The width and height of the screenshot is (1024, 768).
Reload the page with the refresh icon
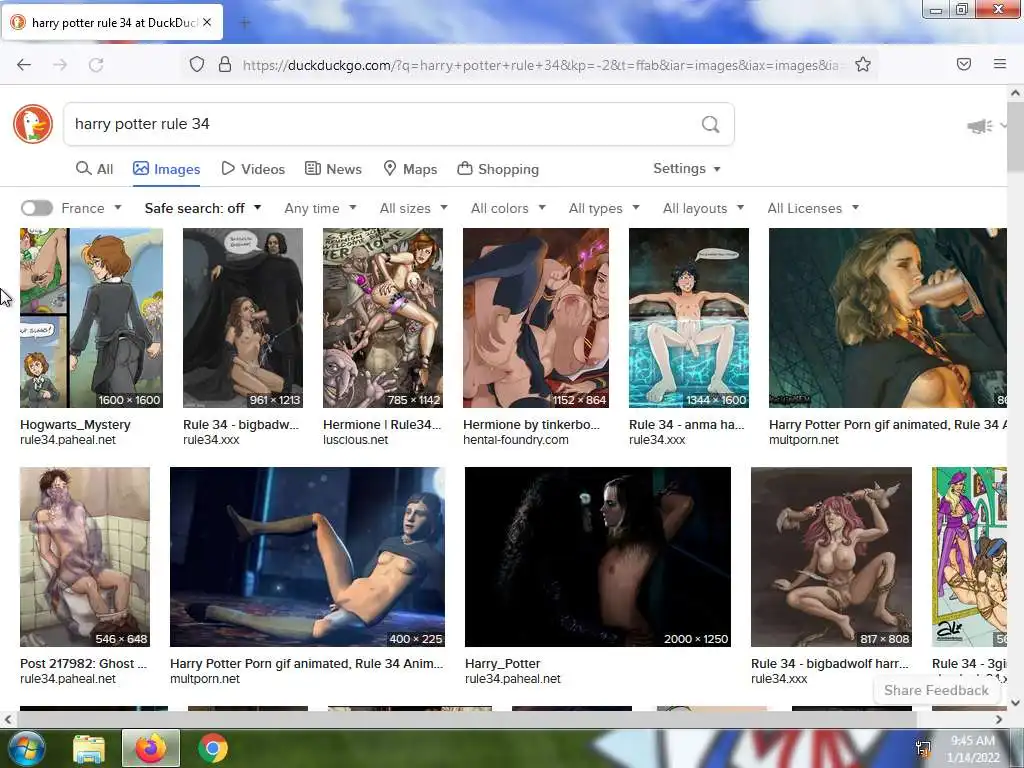coord(96,64)
